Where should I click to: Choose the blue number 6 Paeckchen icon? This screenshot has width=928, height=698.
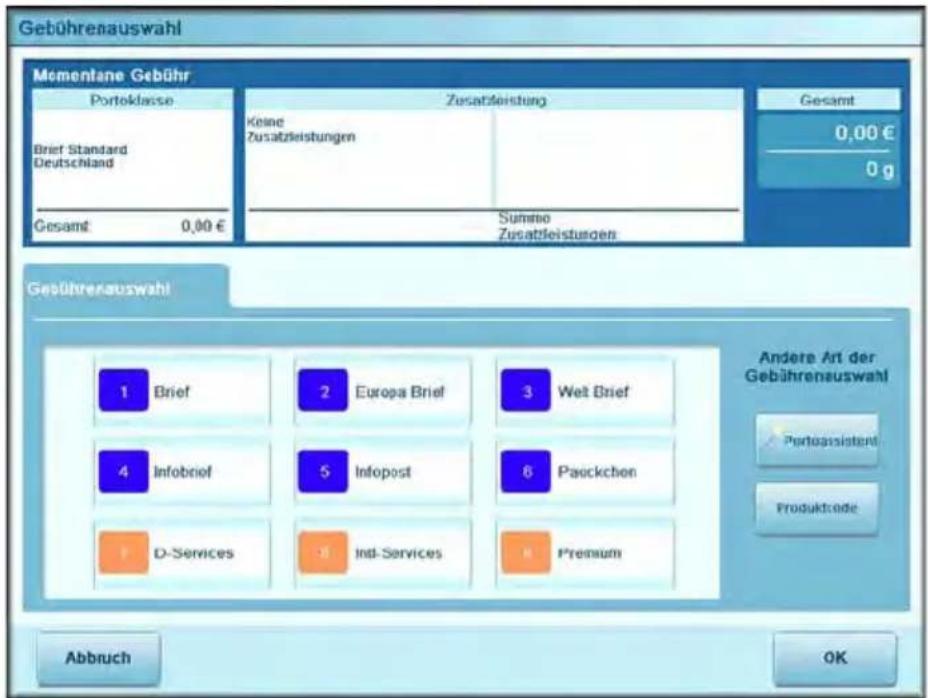[x=526, y=471]
